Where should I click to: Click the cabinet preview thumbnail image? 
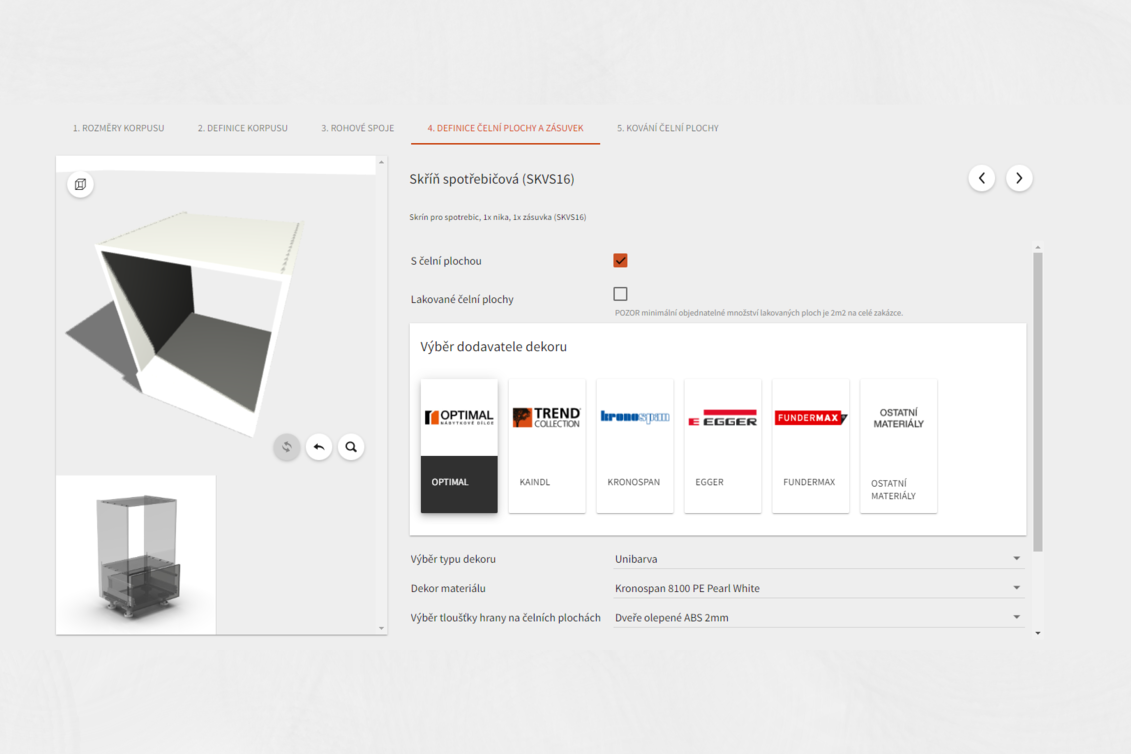point(136,555)
